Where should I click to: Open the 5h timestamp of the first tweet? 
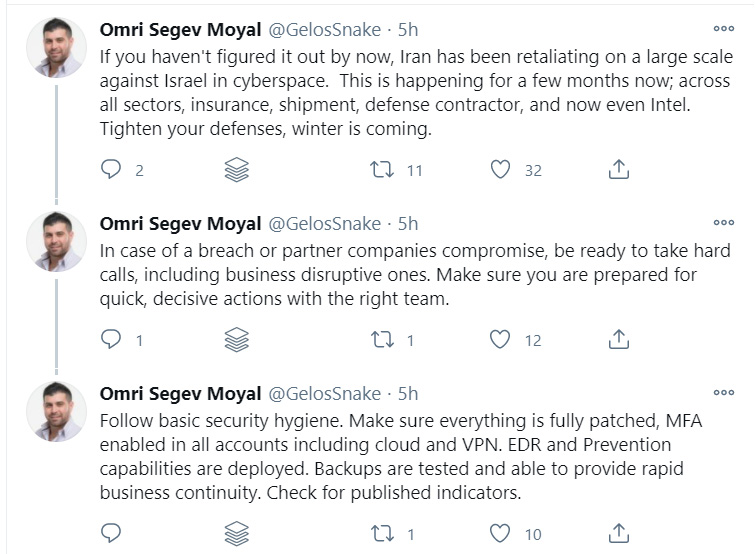(x=408, y=29)
